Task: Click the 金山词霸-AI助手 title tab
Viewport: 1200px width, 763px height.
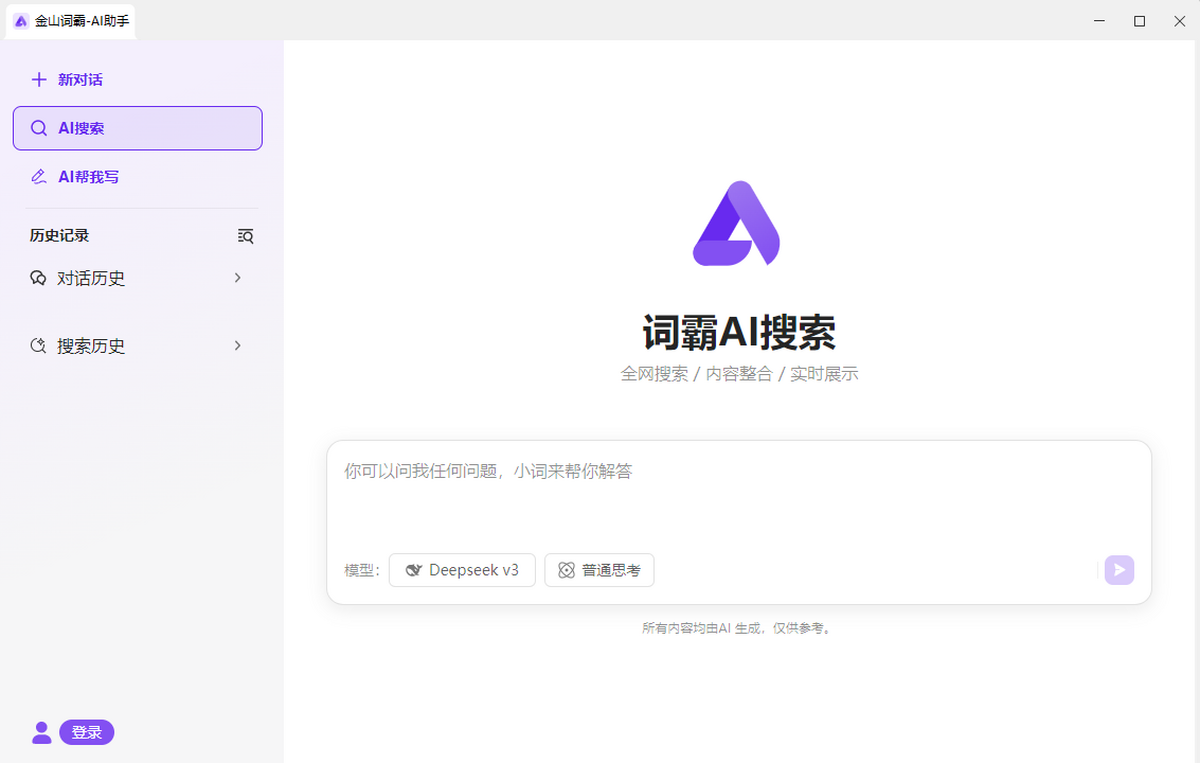Action: (71, 21)
